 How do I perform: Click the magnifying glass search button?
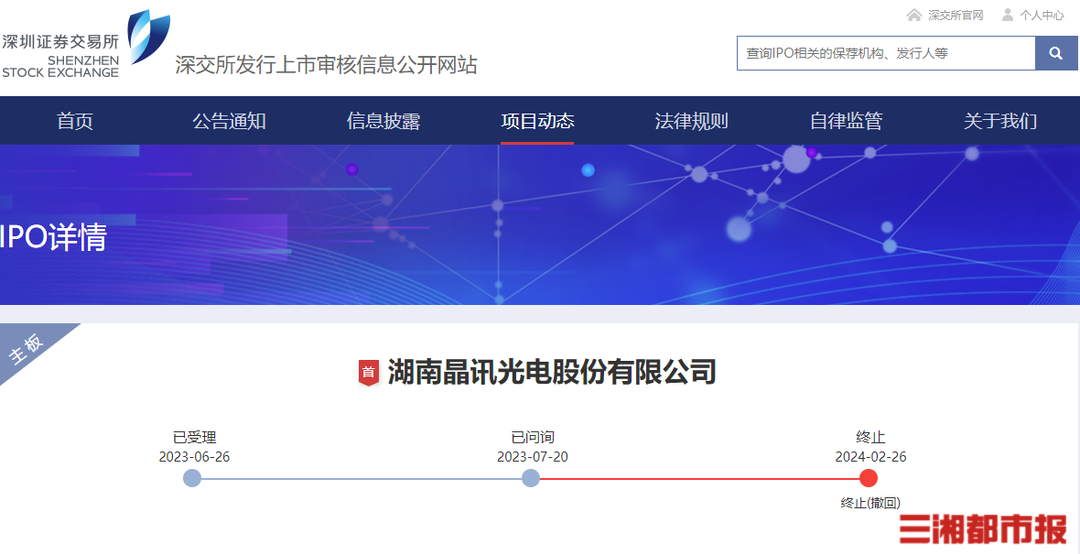click(1056, 53)
